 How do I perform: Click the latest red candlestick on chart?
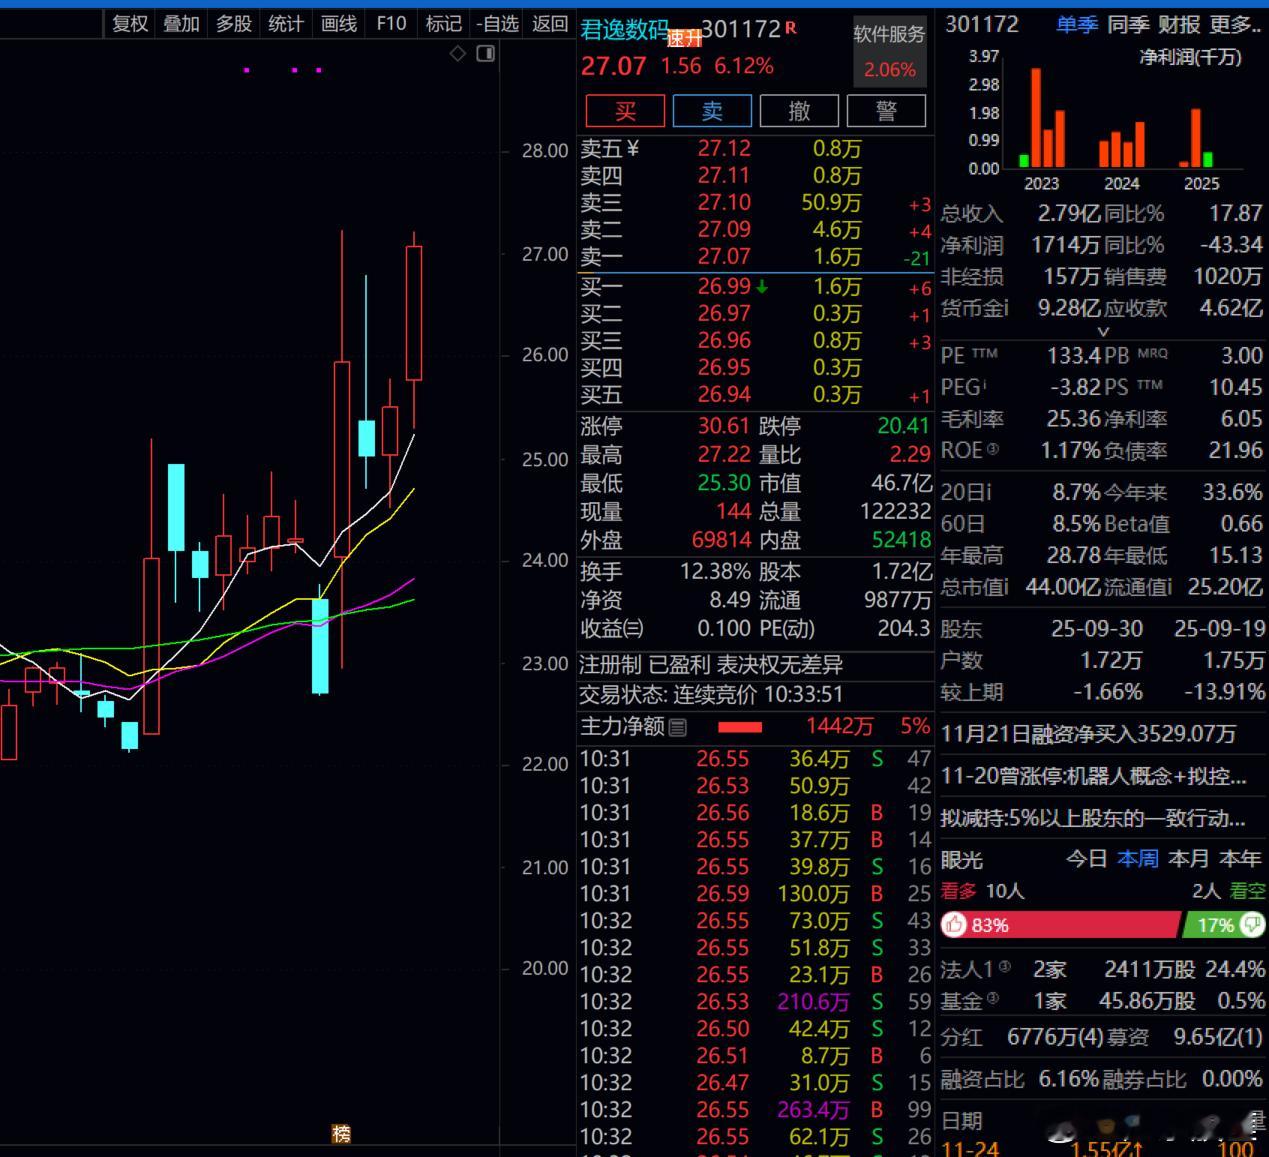coord(414,313)
